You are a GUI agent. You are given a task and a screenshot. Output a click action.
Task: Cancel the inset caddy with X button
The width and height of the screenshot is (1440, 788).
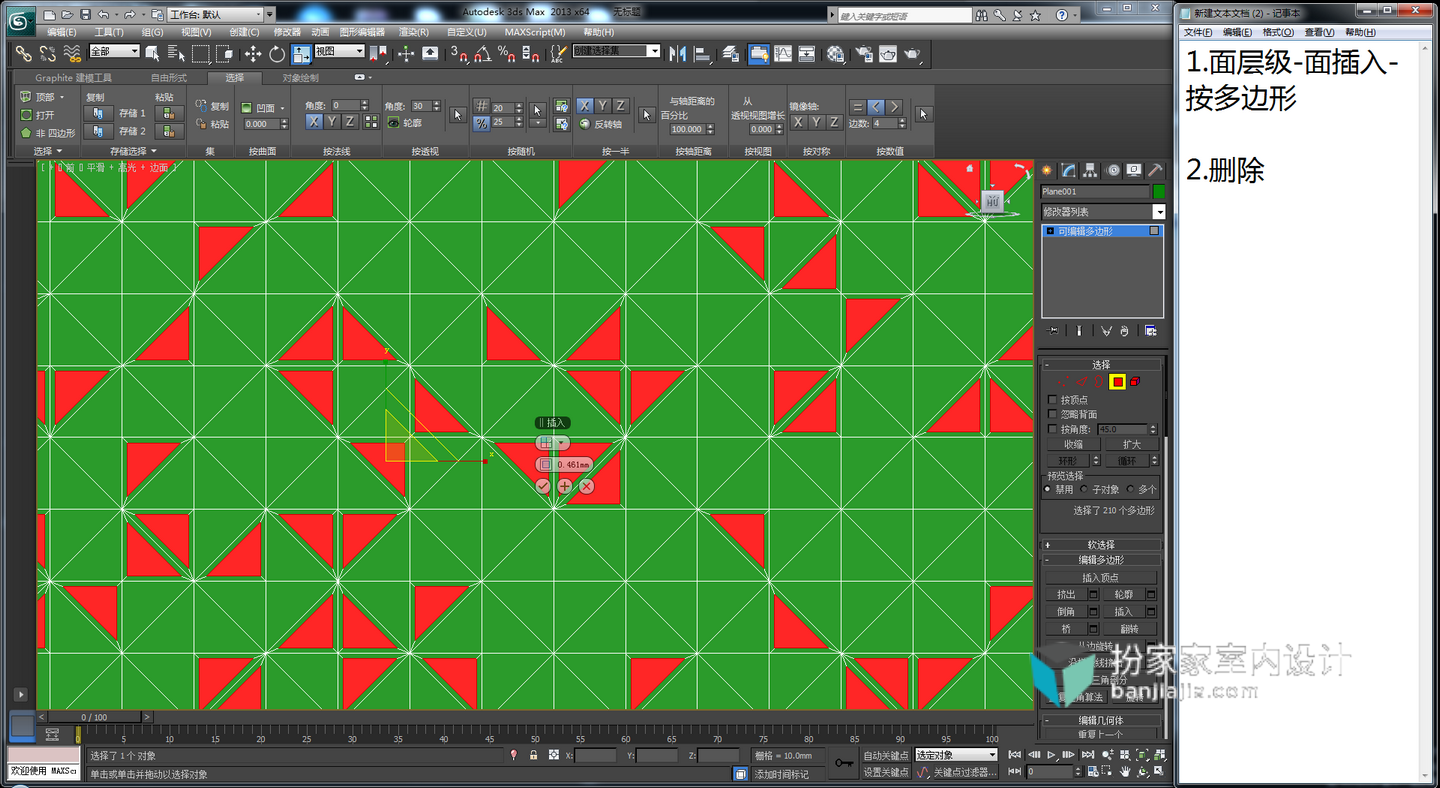pos(587,486)
